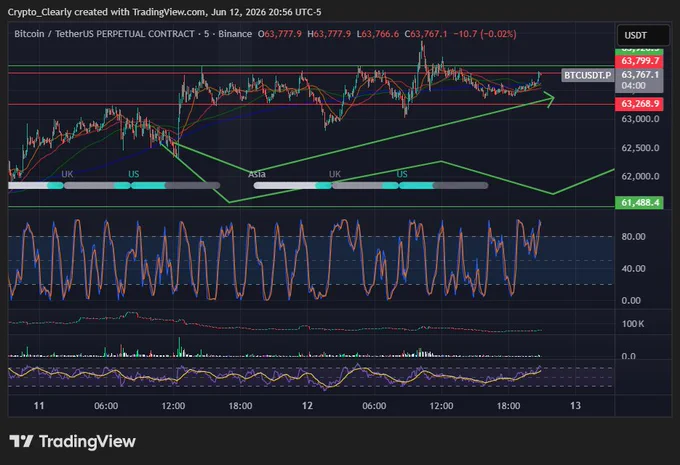Select the green 61,488.4 price line label
The height and width of the screenshot is (465, 680).
[x=639, y=203]
